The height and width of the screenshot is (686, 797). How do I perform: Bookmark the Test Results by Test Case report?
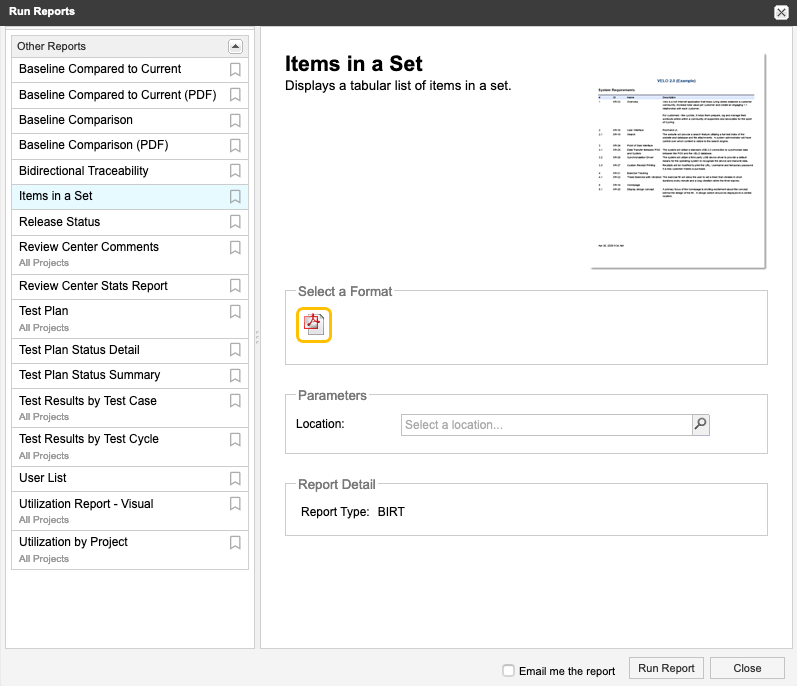pyautogui.click(x=235, y=401)
